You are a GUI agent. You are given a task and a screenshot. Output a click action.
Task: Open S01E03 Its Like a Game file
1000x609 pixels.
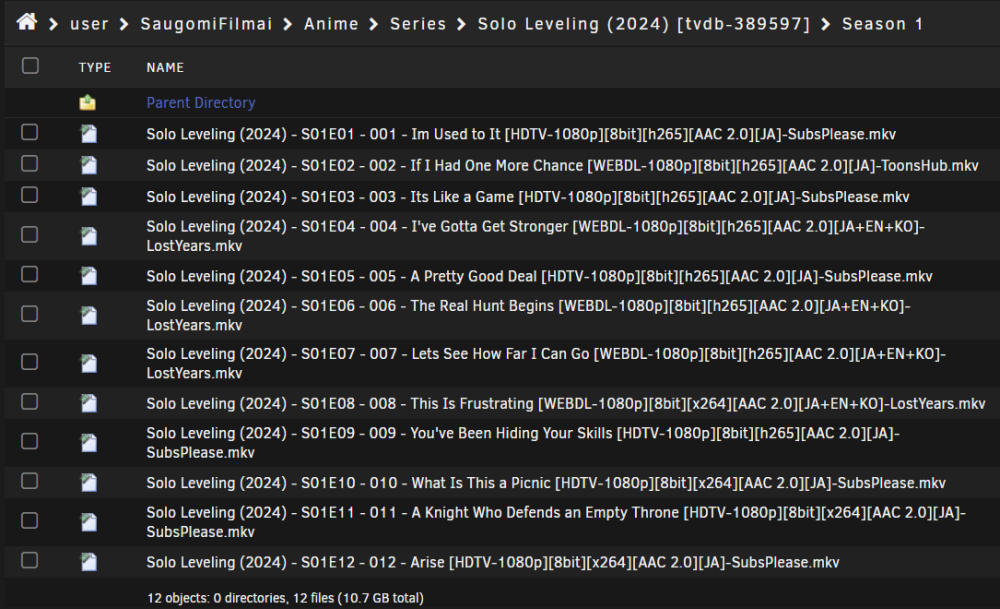(x=527, y=197)
